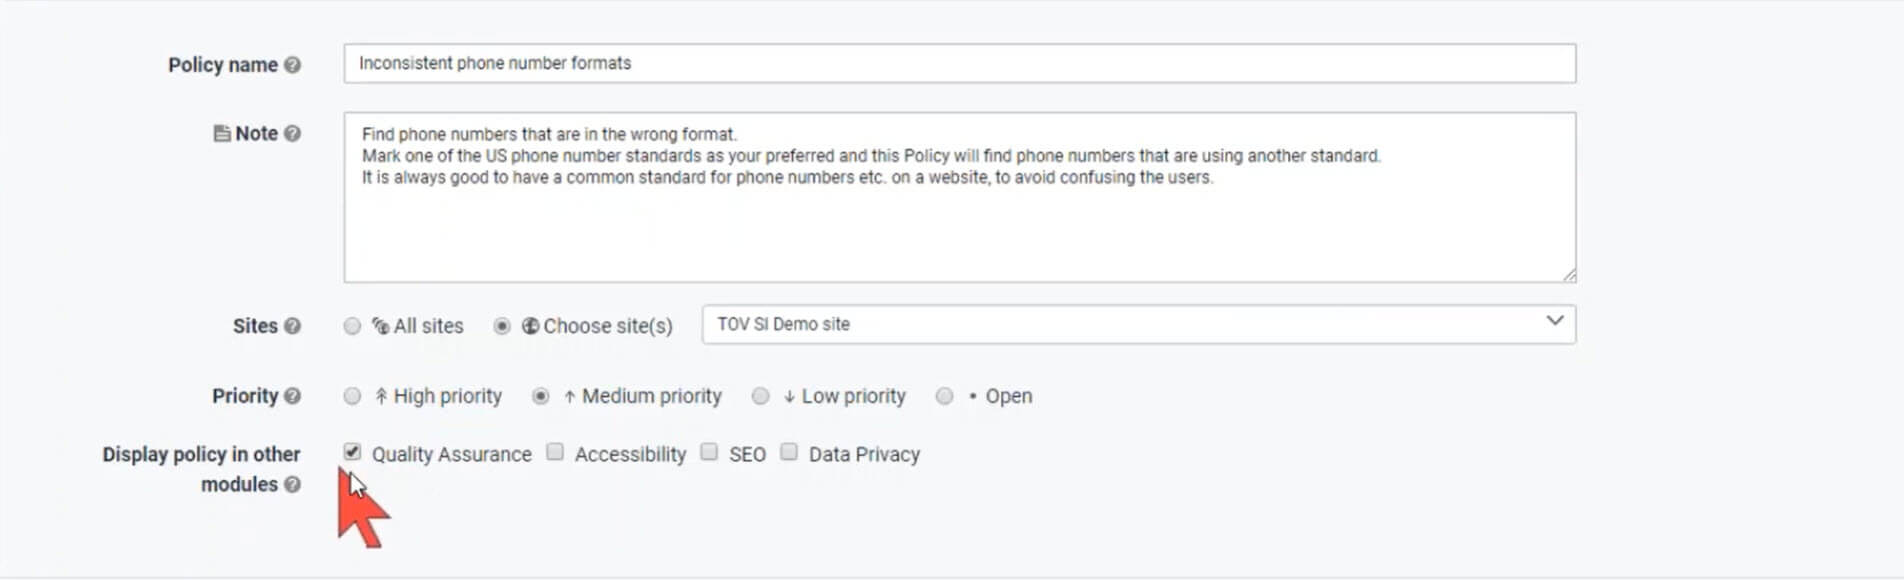This screenshot has height=580, width=1904.
Task: Click into the Policy name text field
Action: click(x=959, y=63)
